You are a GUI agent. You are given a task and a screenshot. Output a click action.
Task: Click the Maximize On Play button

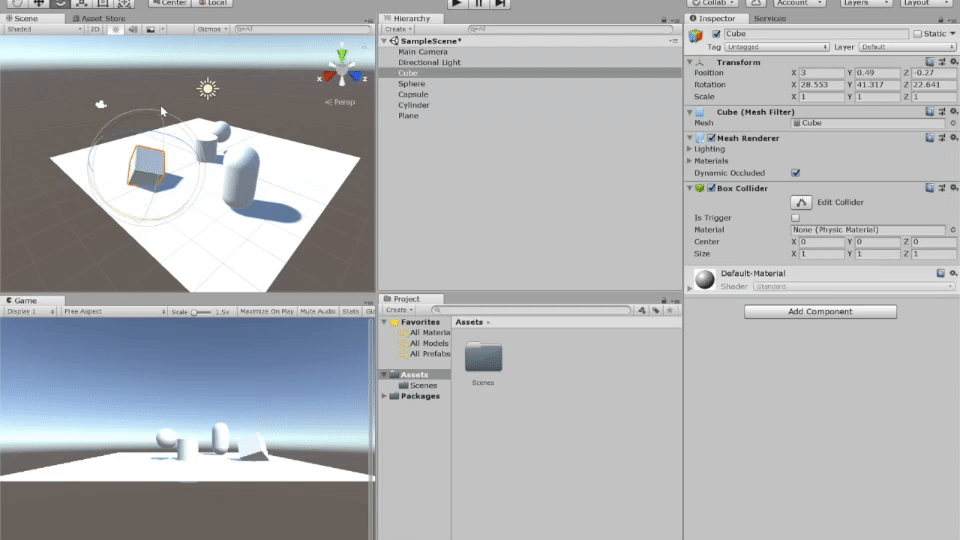(267, 312)
